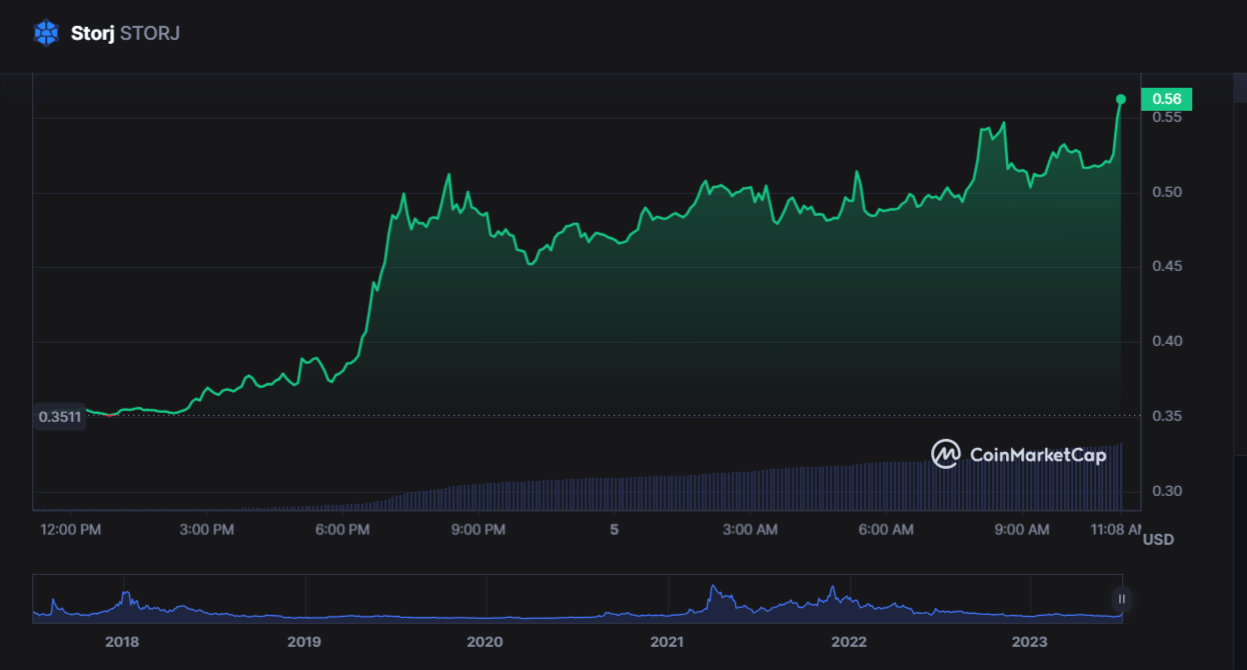Click the 12:00 PM time axis label
Viewport: 1247px width, 670px height.
70,529
